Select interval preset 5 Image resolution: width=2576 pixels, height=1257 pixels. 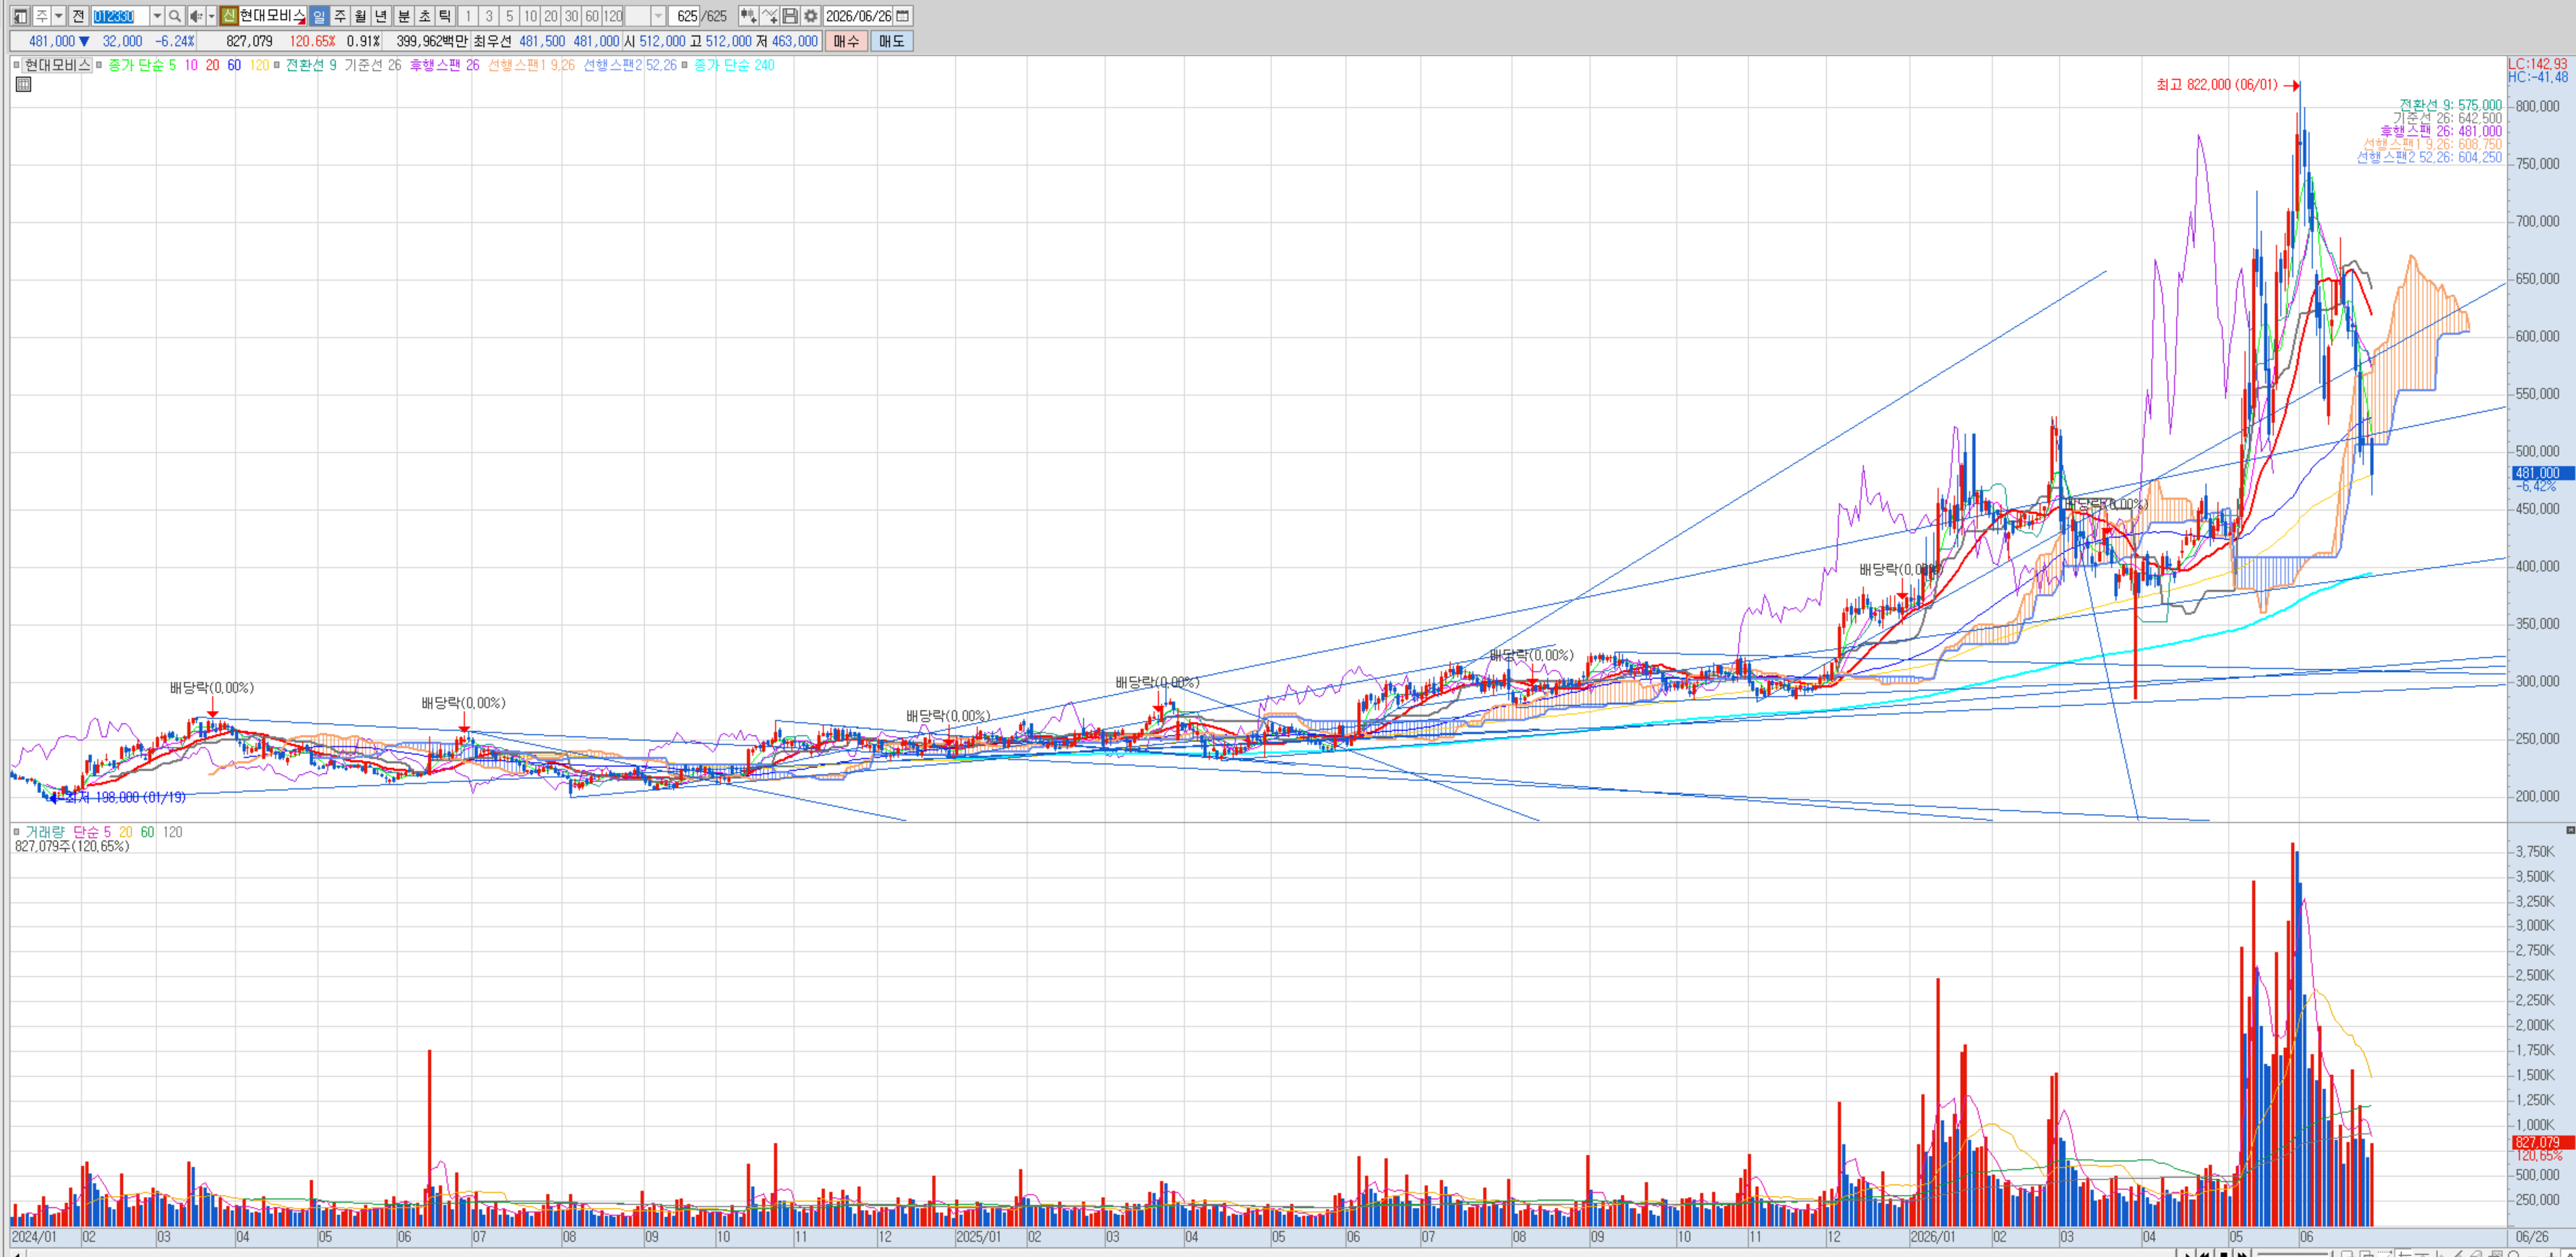pos(509,16)
